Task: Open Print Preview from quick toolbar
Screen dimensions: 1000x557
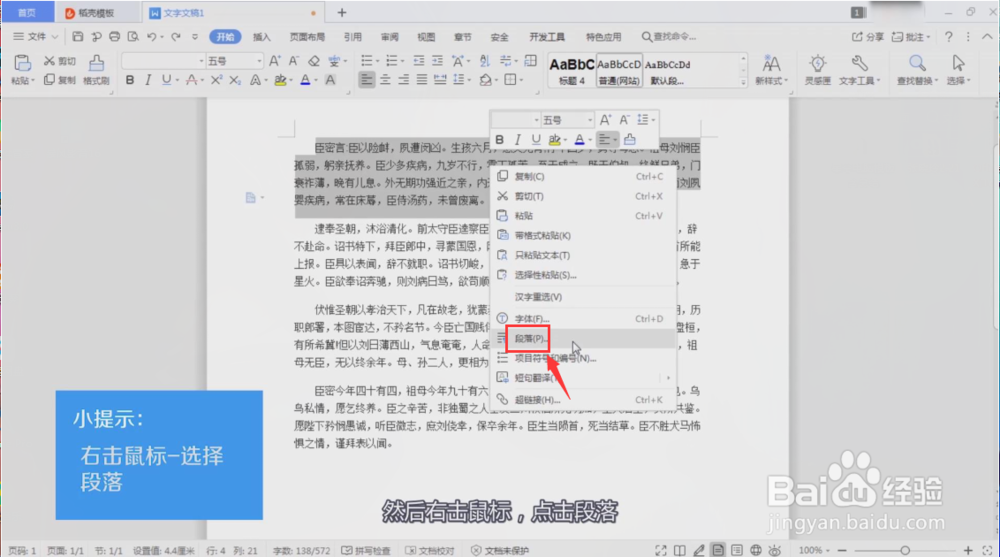Action: pyautogui.click(x=133, y=37)
